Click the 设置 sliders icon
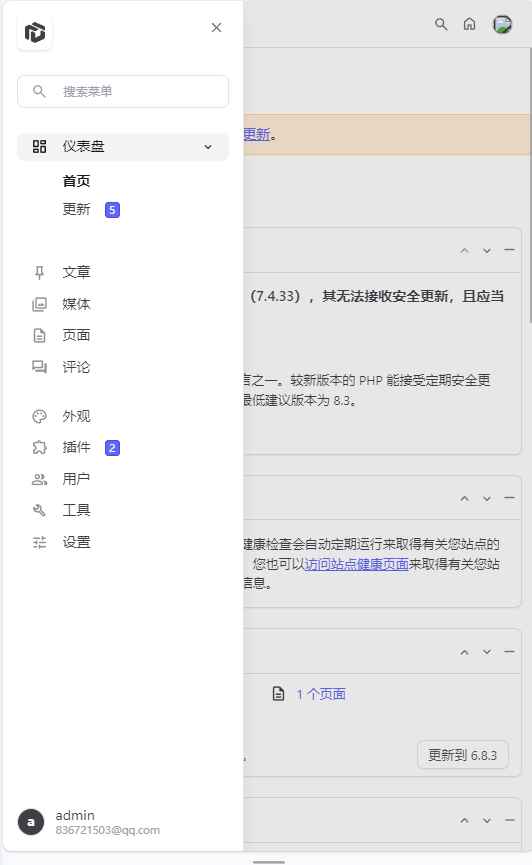Screen dimensions: 532x865 point(39,542)
